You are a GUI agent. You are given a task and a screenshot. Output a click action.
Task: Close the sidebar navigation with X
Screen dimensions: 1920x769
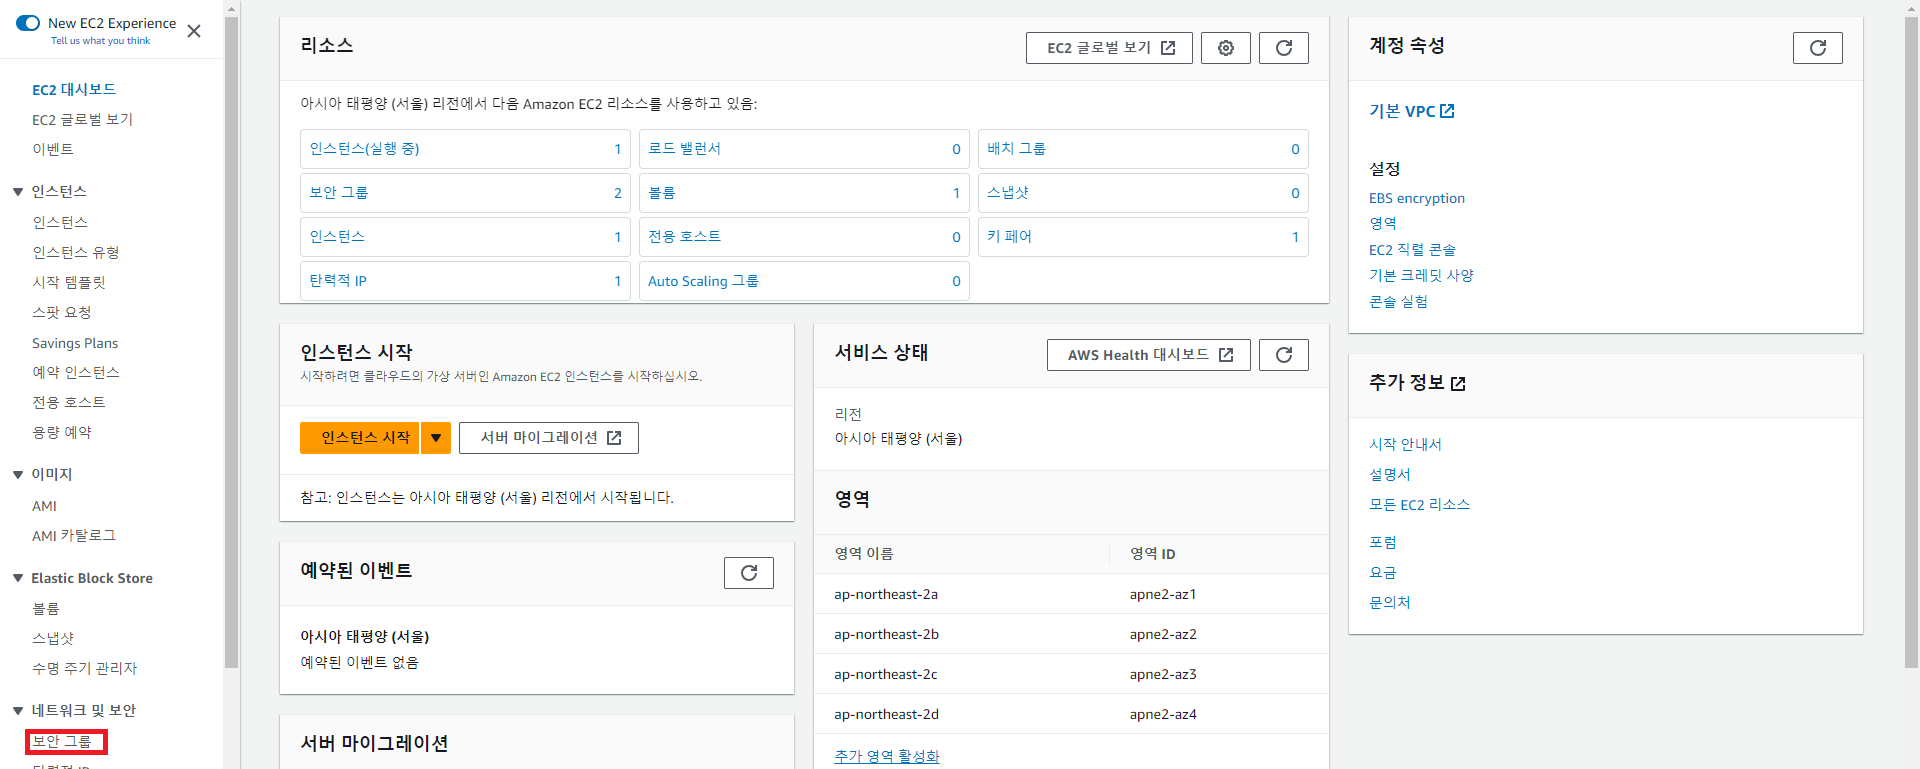pyautogui.click(x=194, y=31)
